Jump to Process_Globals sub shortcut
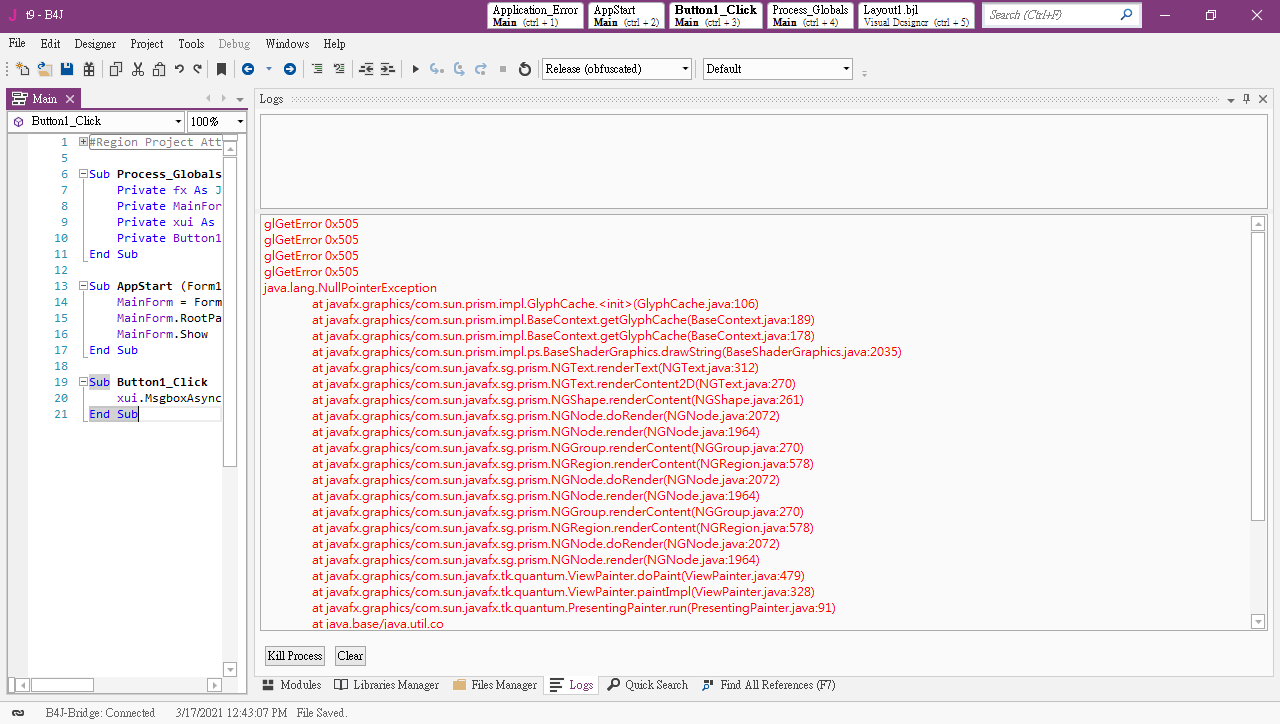 811,15
